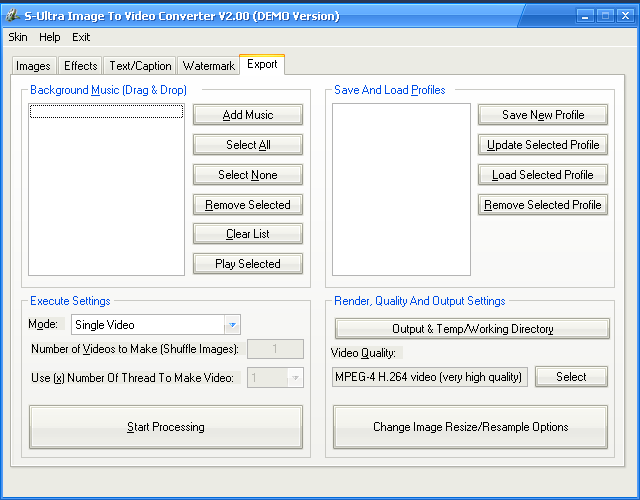Click the Select None button
The width and height of the screenshot is (640, 500).
click(248, 175)
